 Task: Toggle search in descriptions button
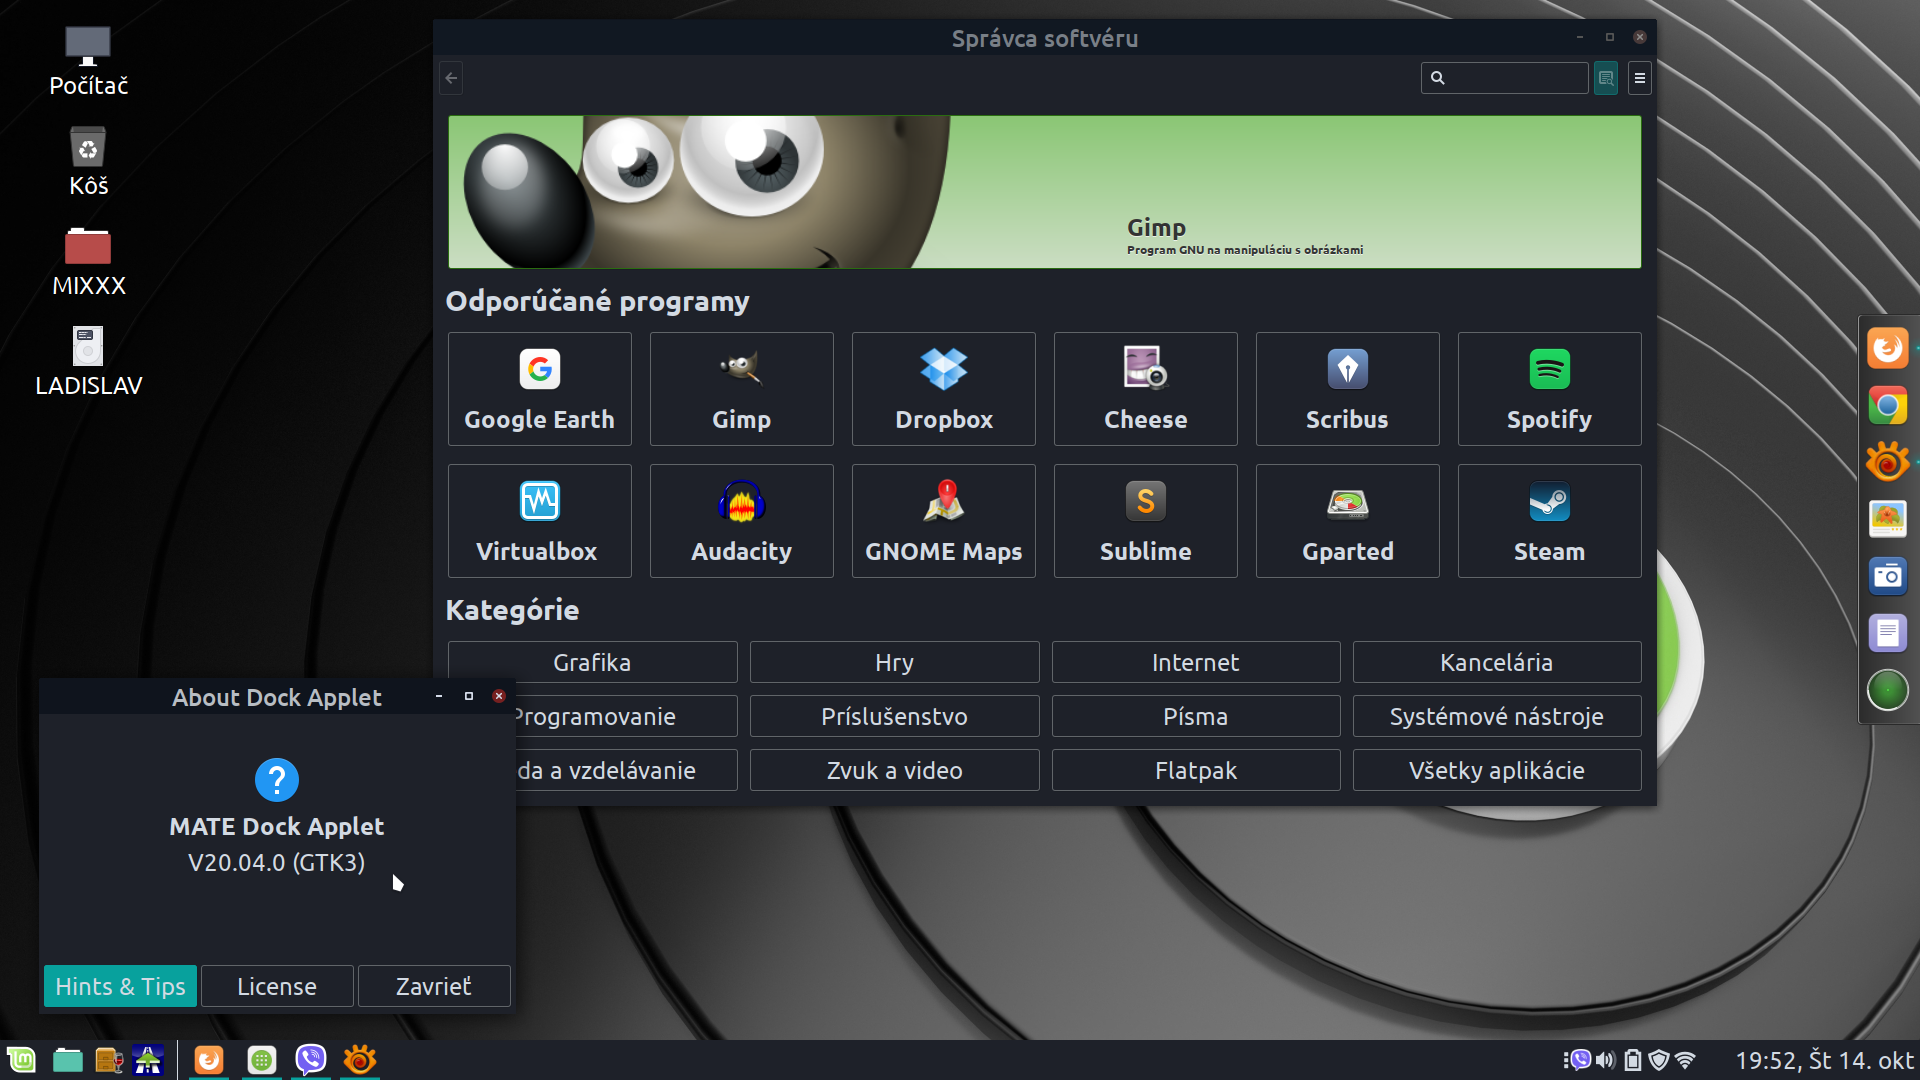coord(1606,78)
